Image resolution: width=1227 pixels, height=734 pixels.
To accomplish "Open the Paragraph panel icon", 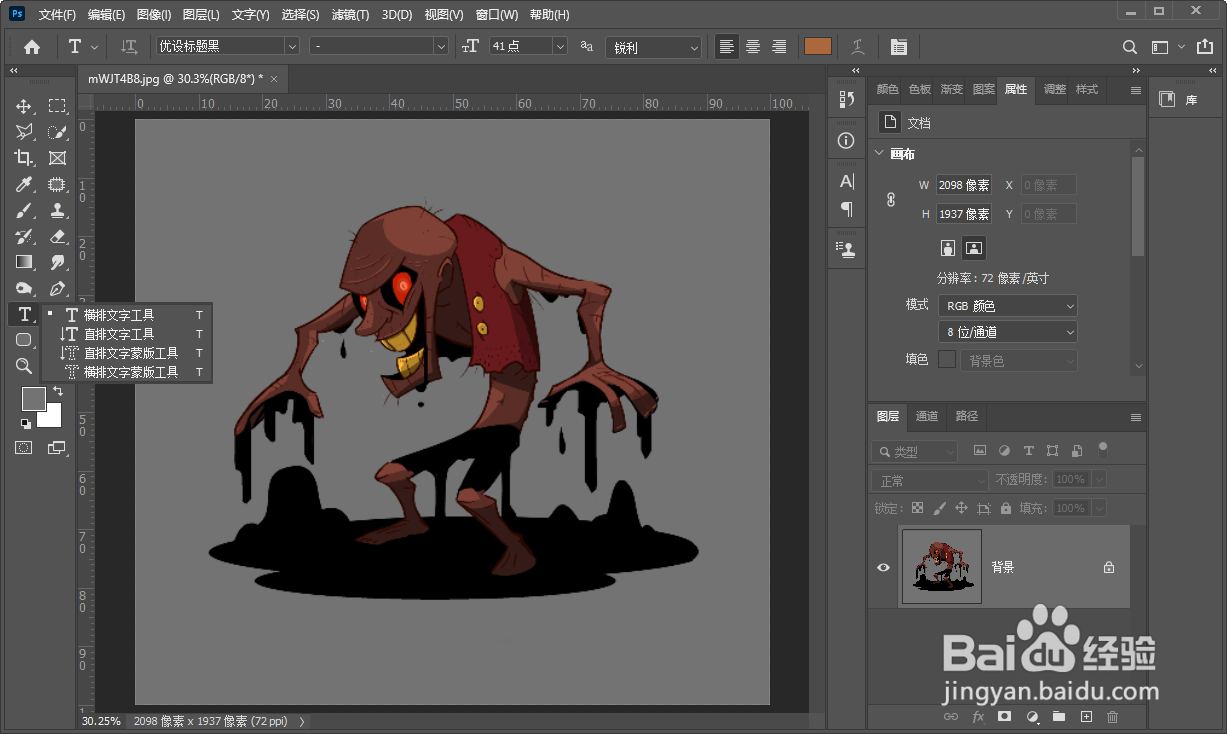I will (x=847, y=209).
